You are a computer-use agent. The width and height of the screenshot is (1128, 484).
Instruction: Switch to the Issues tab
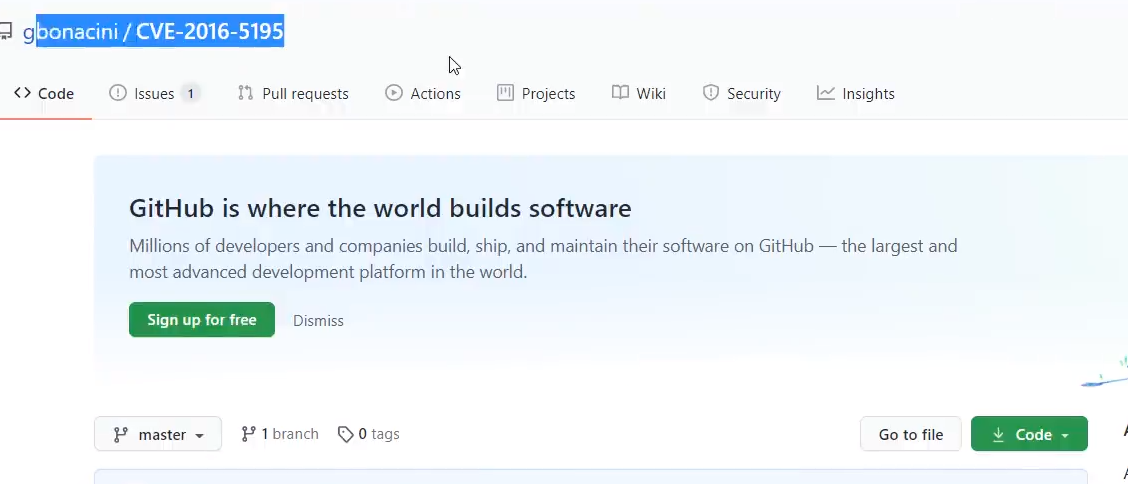tap(154, 93)
